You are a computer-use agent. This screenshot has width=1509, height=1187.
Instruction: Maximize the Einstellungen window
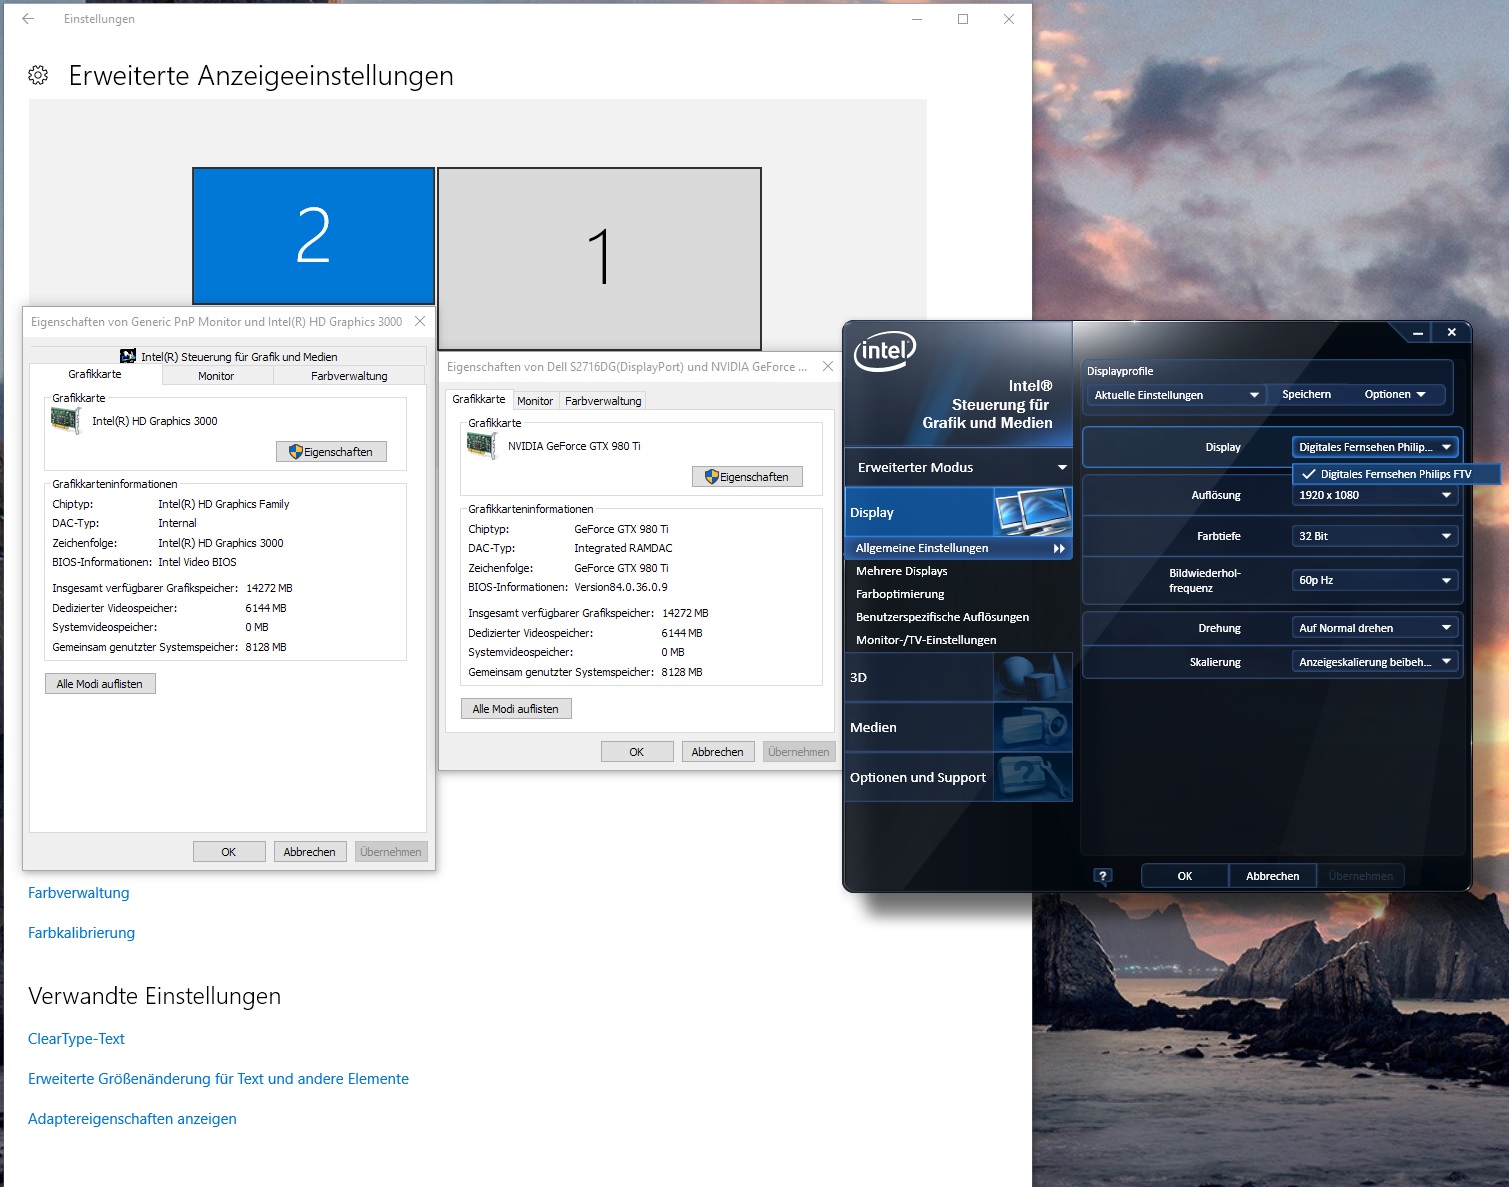(x=963, y=19)
